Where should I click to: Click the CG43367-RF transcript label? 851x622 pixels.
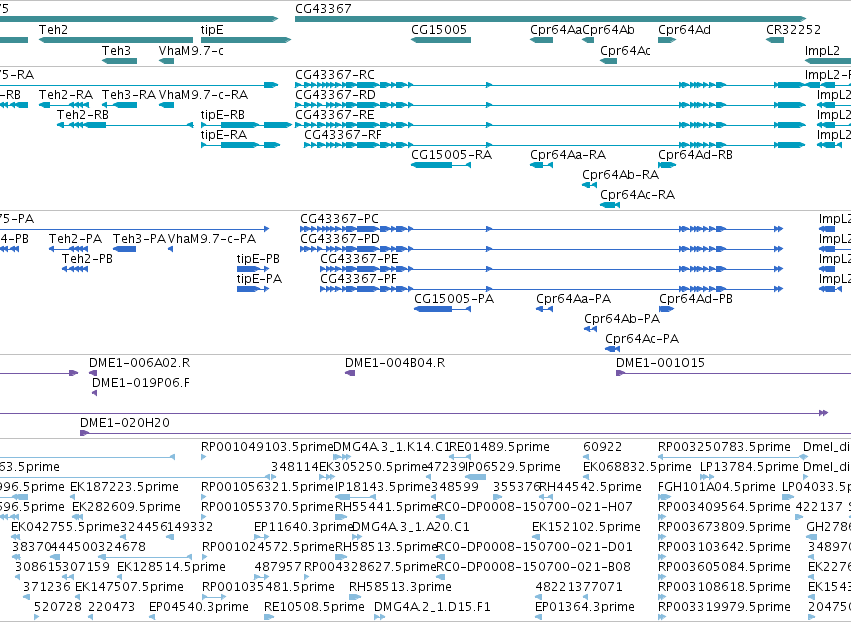click(x=343, y=135)
